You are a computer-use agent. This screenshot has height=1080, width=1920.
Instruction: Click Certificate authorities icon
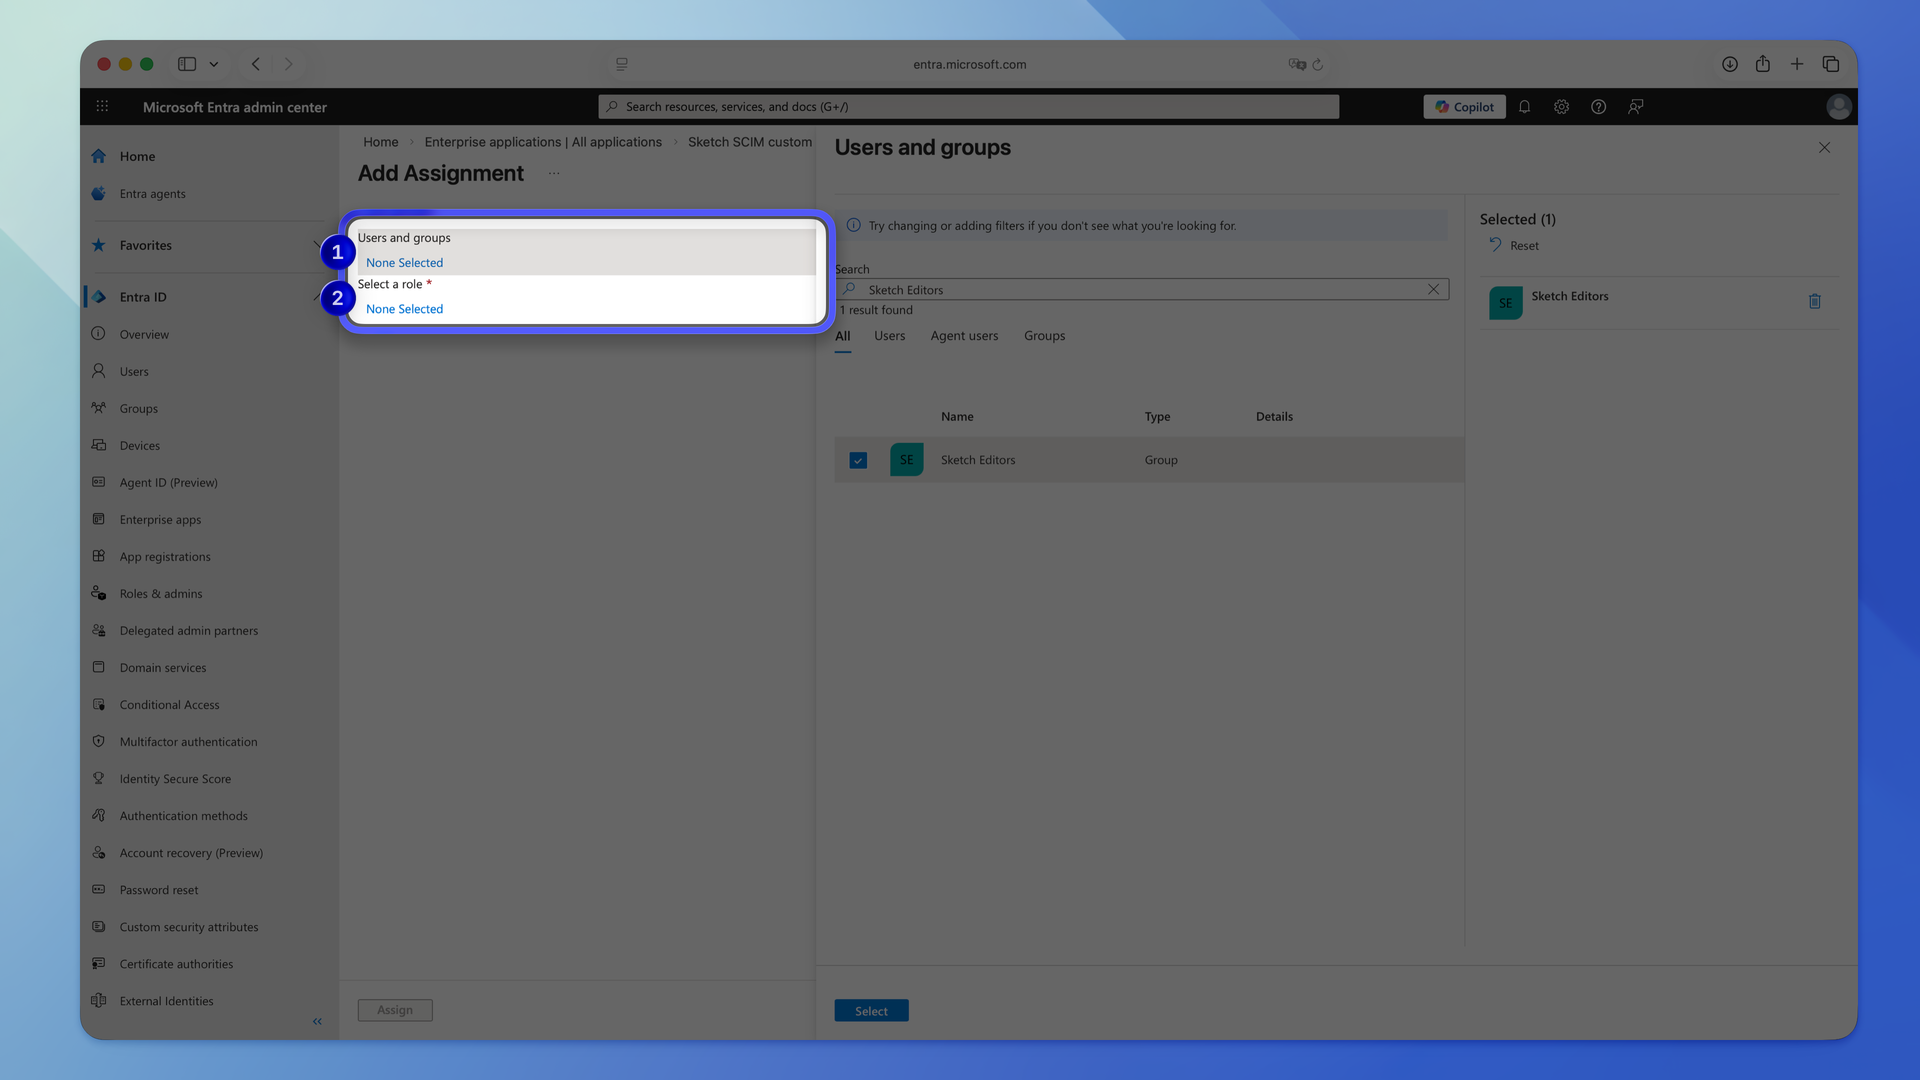pos(98,963)
